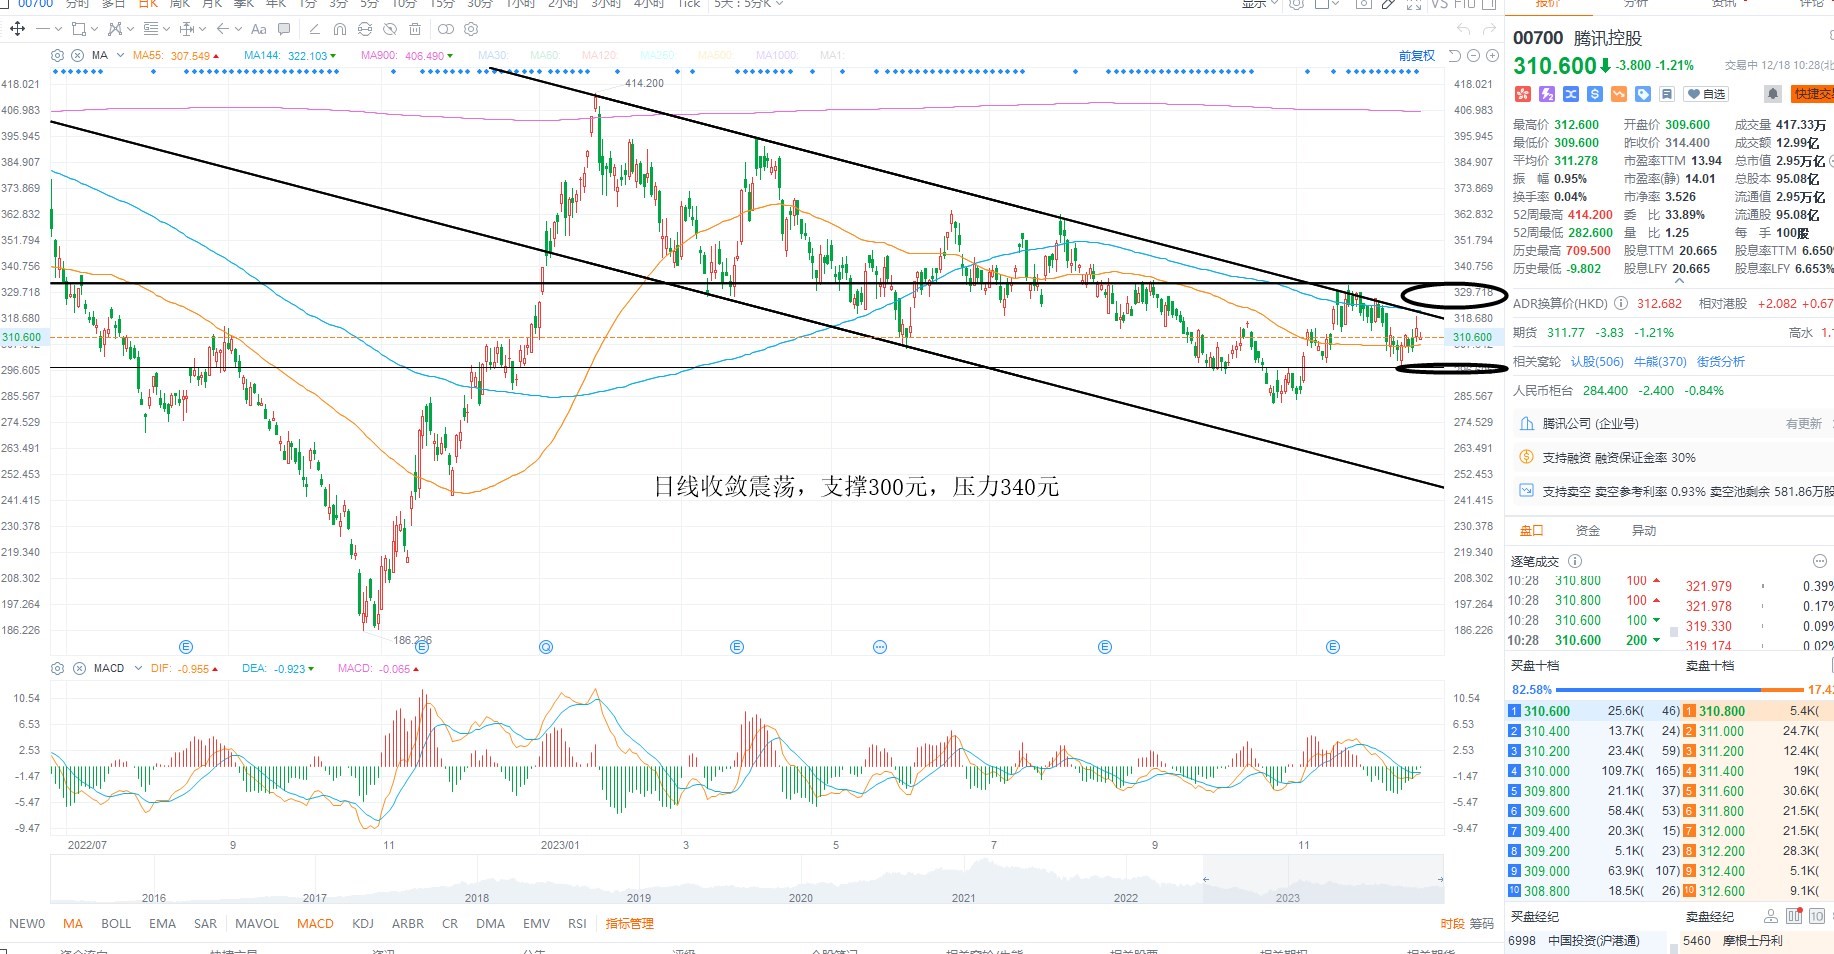Viewport: 1834px width, 954px height.
Task: Switch to 盘口 tab
Action: (1531, 531)
